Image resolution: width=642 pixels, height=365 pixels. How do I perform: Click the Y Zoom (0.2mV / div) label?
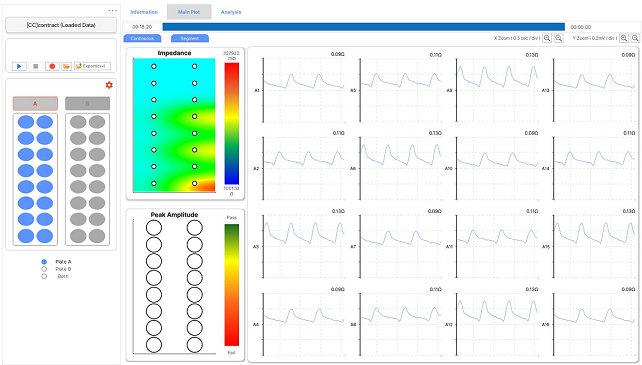pyautogui.click(x=595, y=38)
